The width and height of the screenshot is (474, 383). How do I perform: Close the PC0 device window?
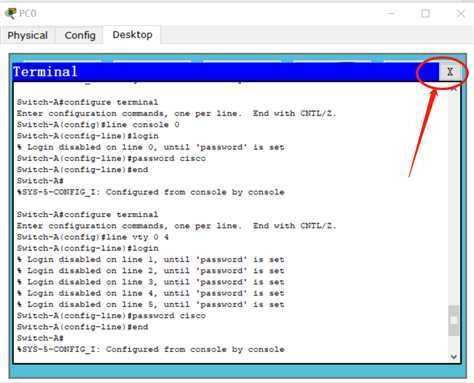[461, 14]
